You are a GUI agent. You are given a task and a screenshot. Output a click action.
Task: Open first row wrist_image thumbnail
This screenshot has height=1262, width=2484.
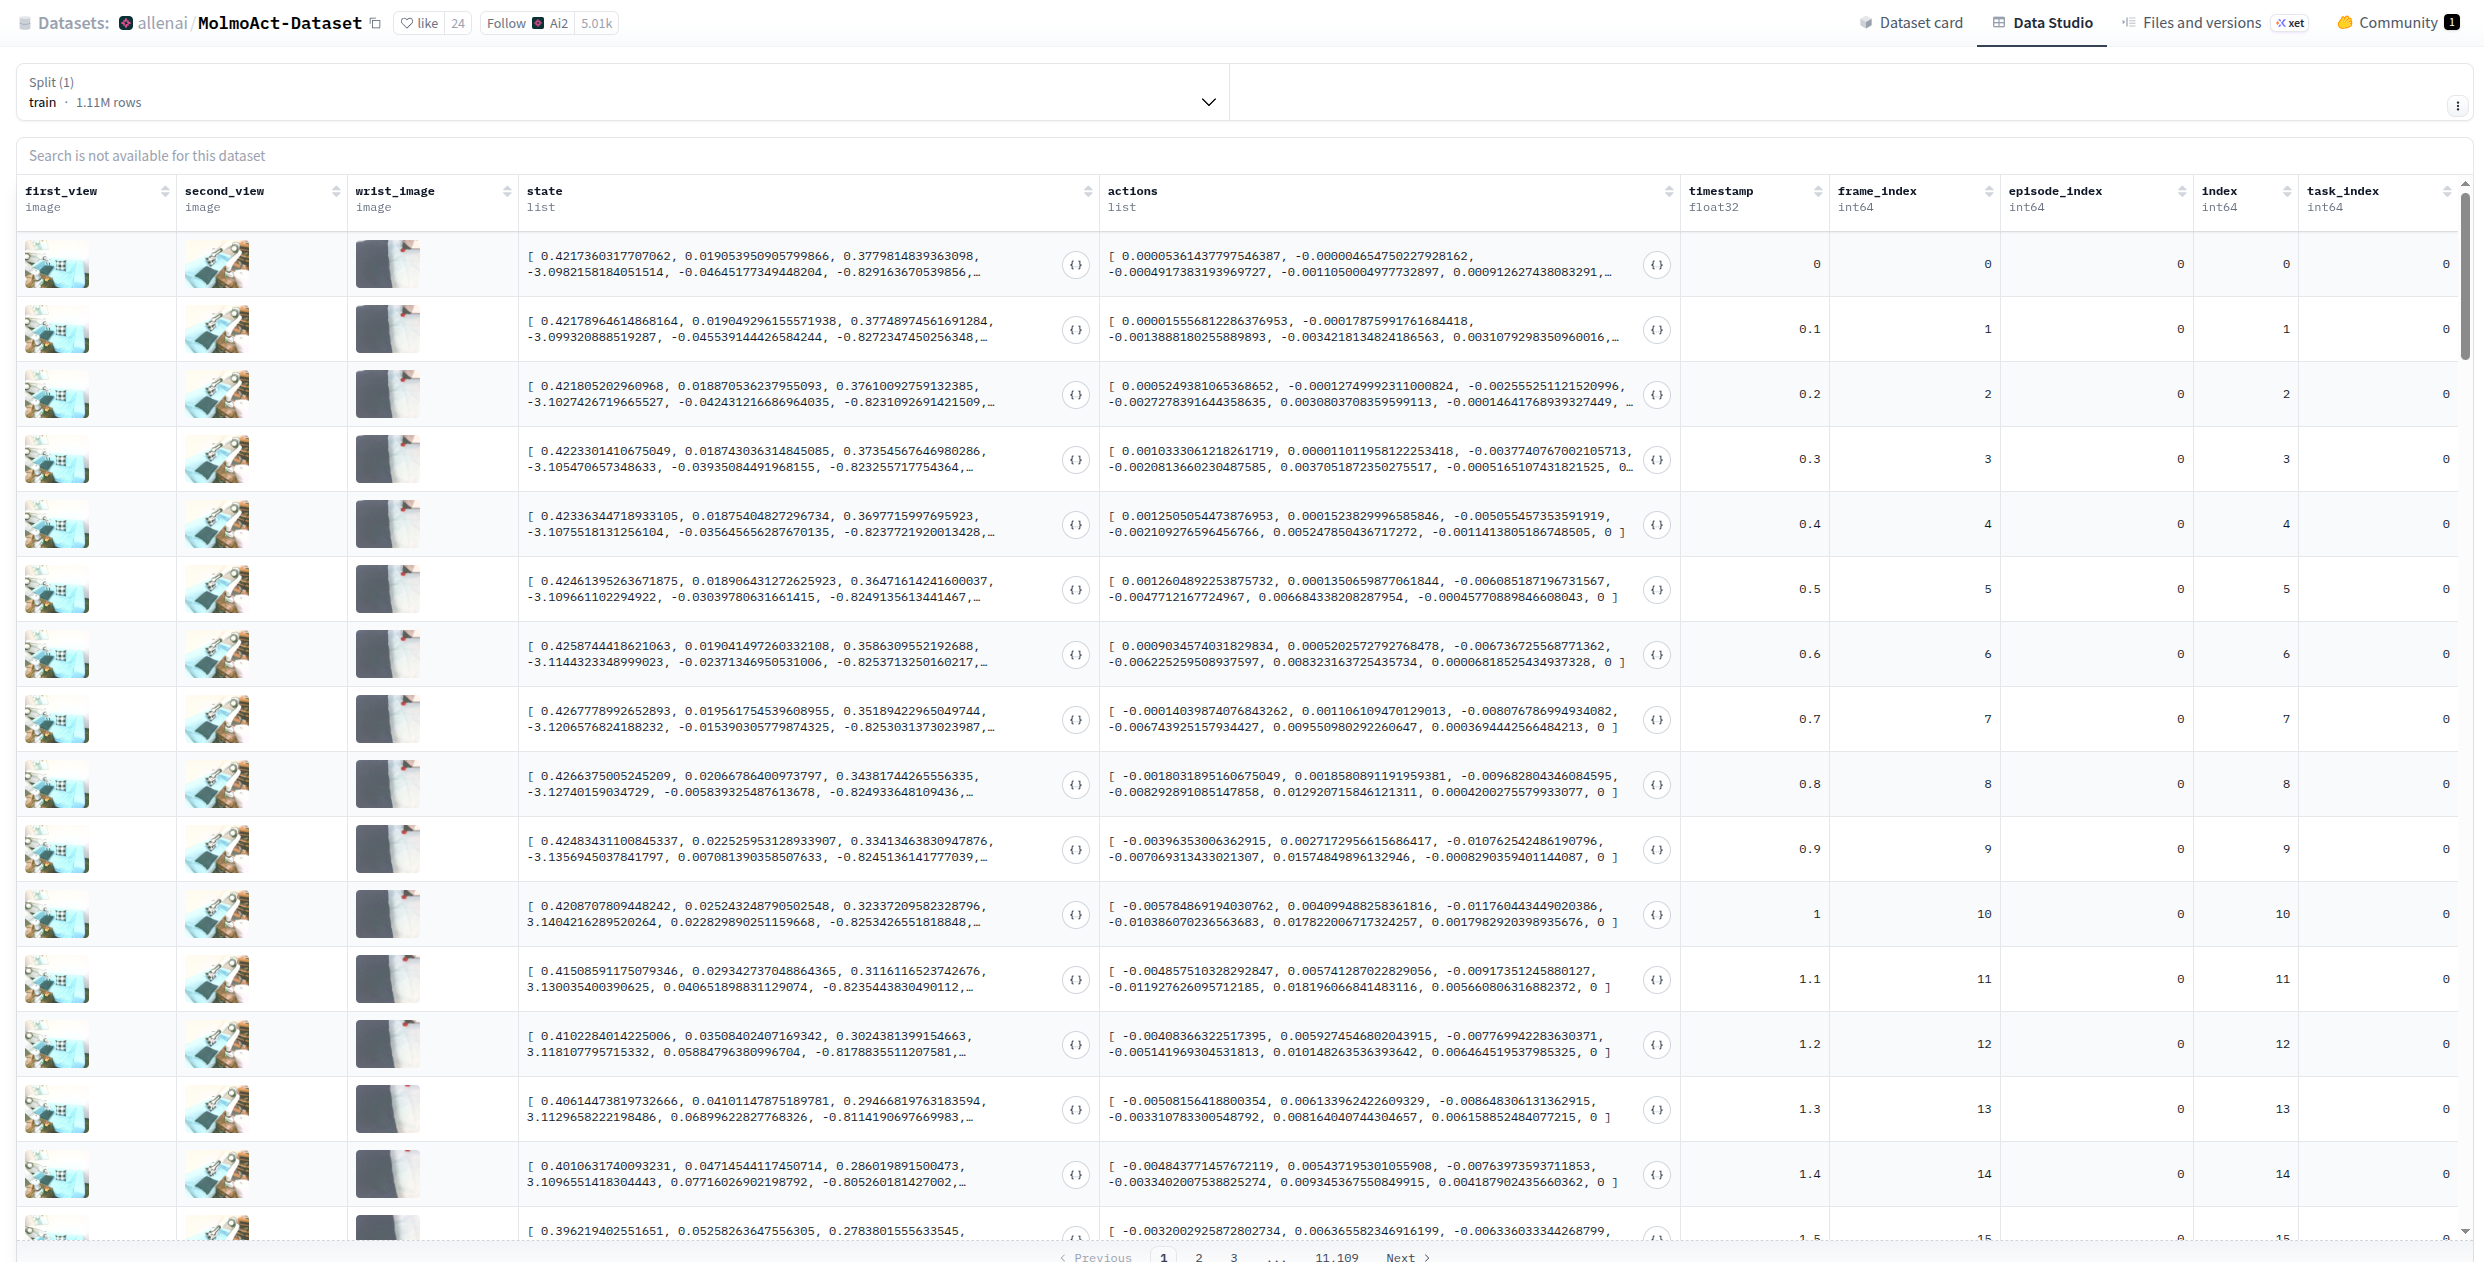click(x=388, y=264)
